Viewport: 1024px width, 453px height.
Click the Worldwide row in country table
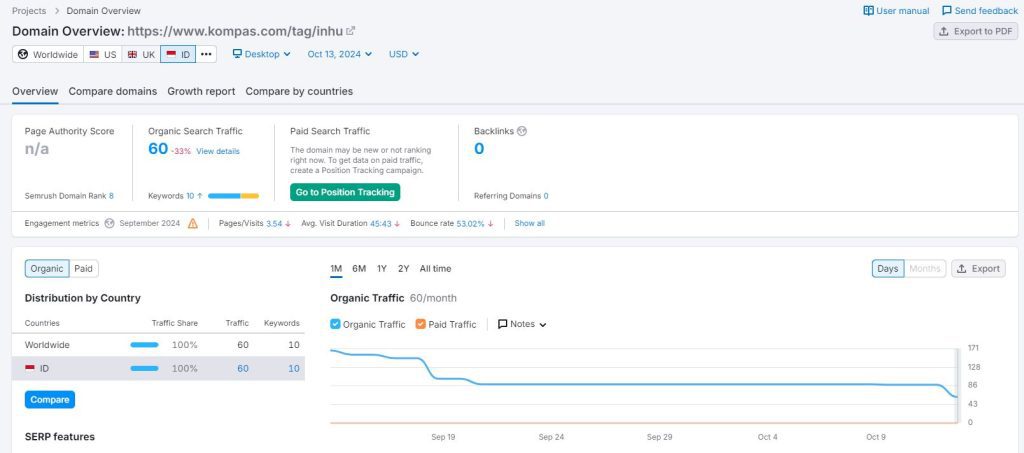(158, 345)
